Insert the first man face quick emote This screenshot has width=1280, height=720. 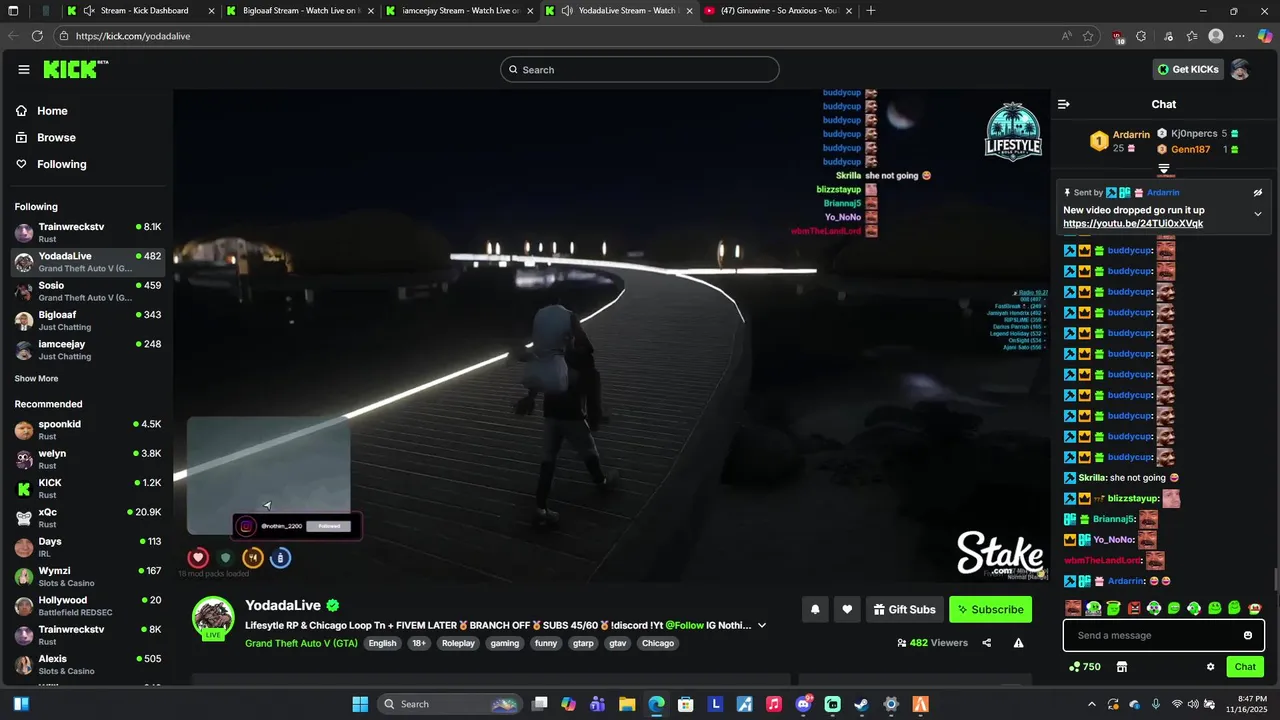click(1073, 608)
